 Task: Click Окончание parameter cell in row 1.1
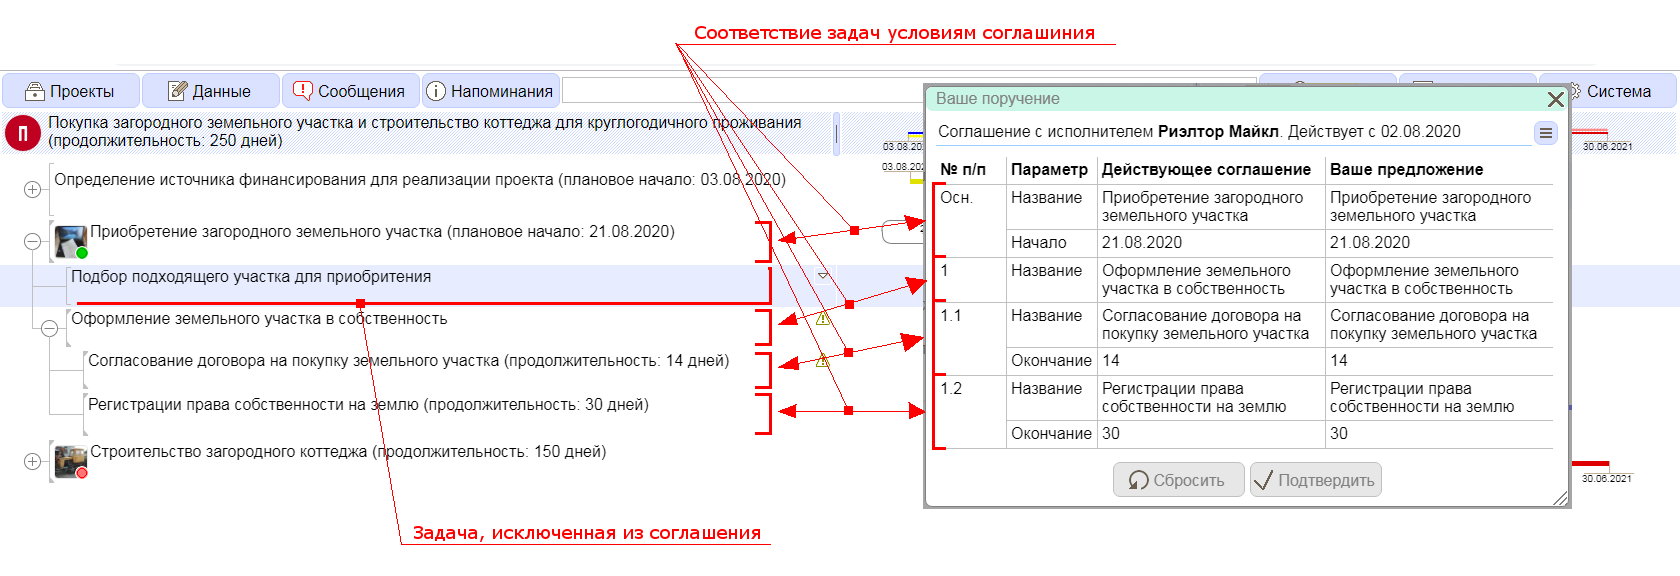[x=1051, y=361]
